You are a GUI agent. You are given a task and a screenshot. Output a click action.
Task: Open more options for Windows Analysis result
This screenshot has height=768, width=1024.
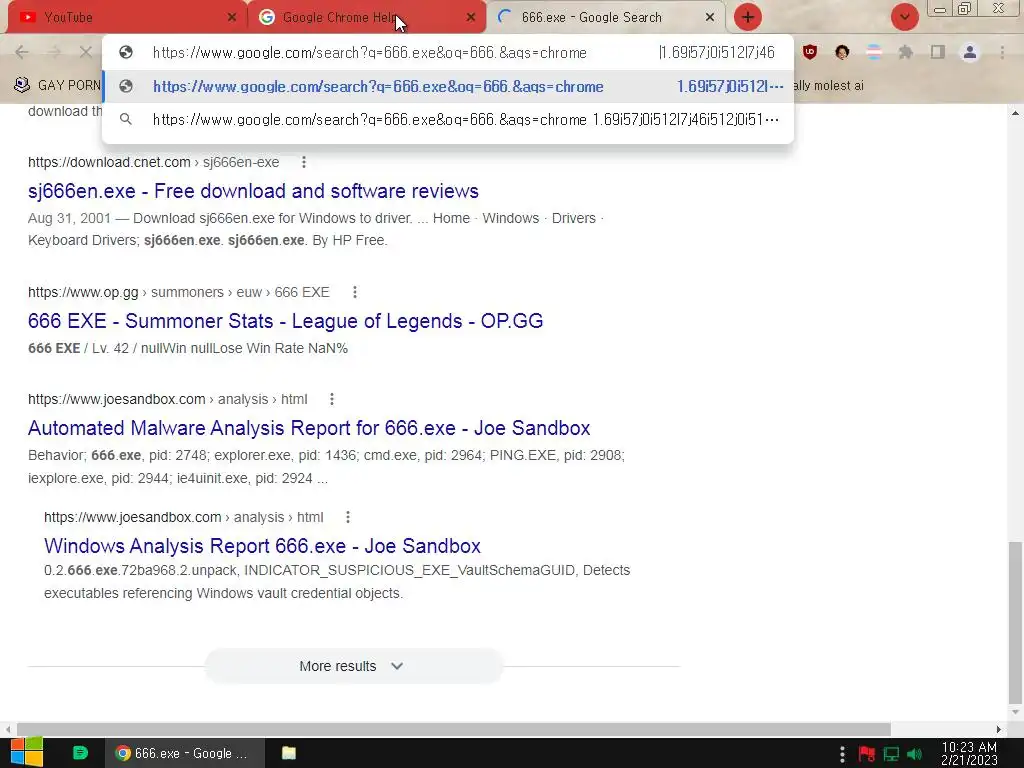pyautogui.click(x=348, y=517)
